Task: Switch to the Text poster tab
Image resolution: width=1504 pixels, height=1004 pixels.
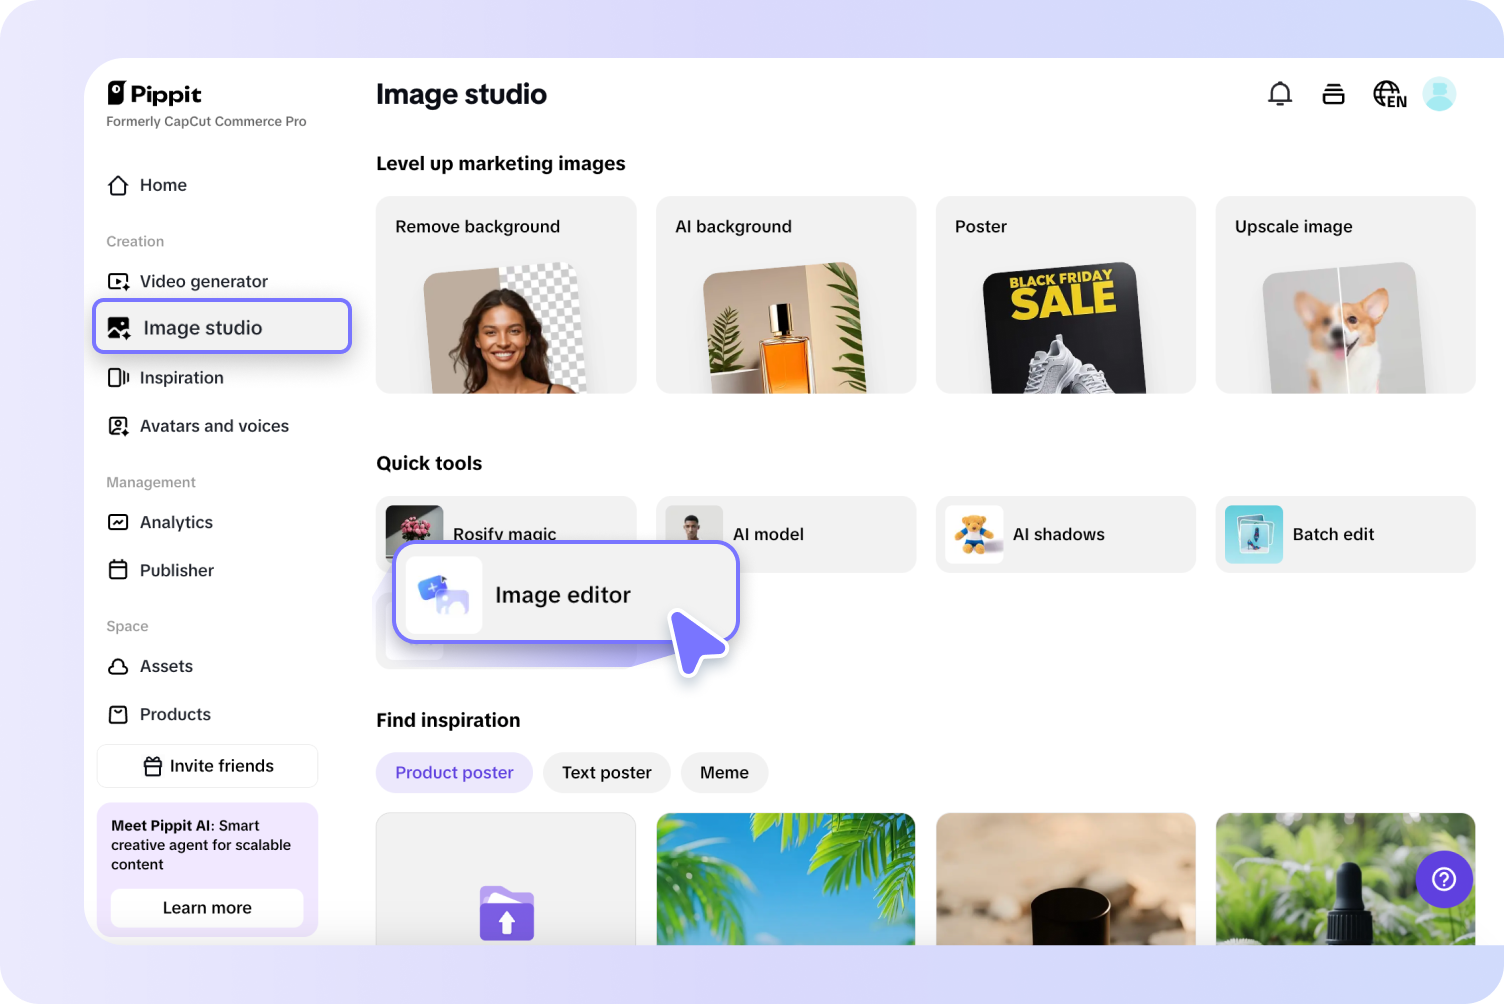Action: click(606, 772)
